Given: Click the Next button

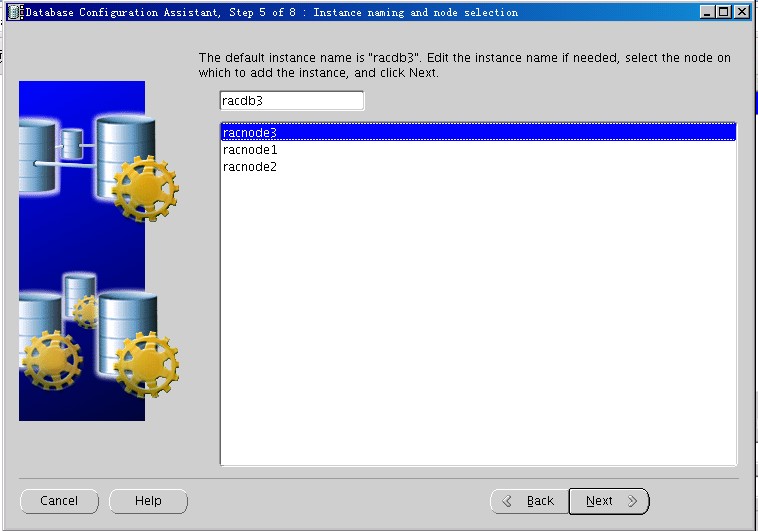Looking at the screenshot, I should click(x=609, y=501).
